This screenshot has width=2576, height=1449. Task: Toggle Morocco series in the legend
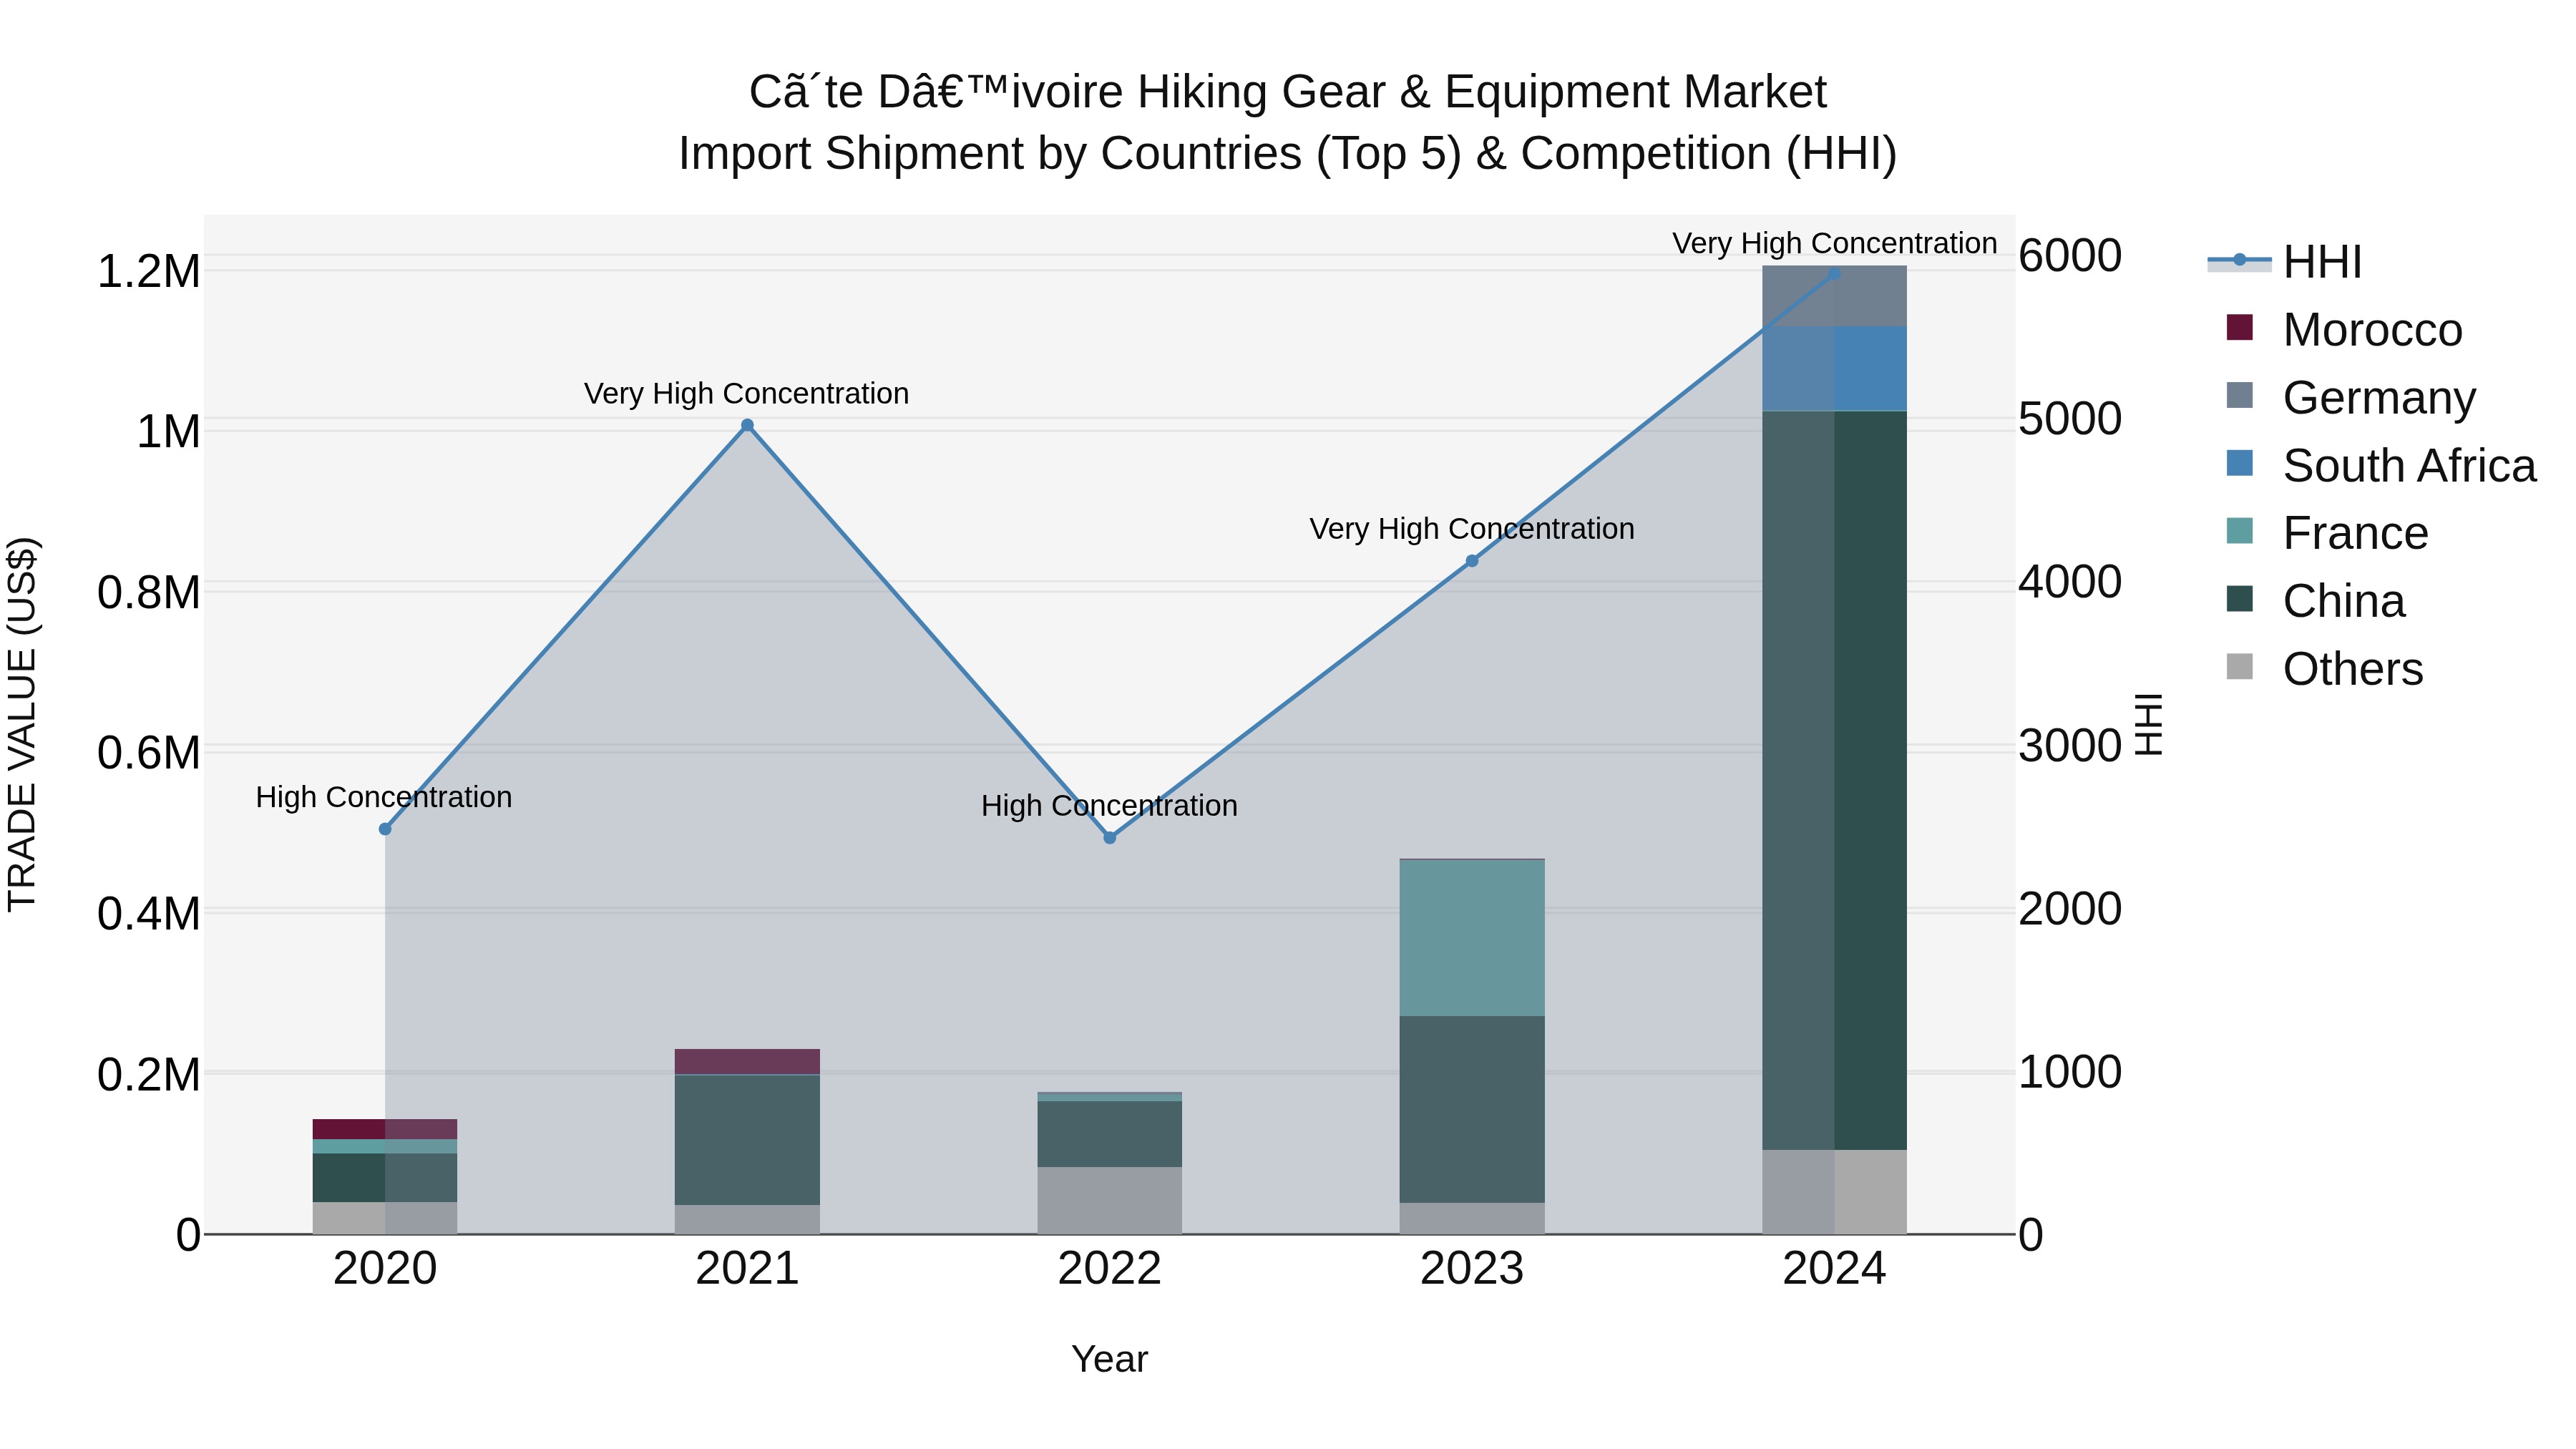(x=2344, y=329)
